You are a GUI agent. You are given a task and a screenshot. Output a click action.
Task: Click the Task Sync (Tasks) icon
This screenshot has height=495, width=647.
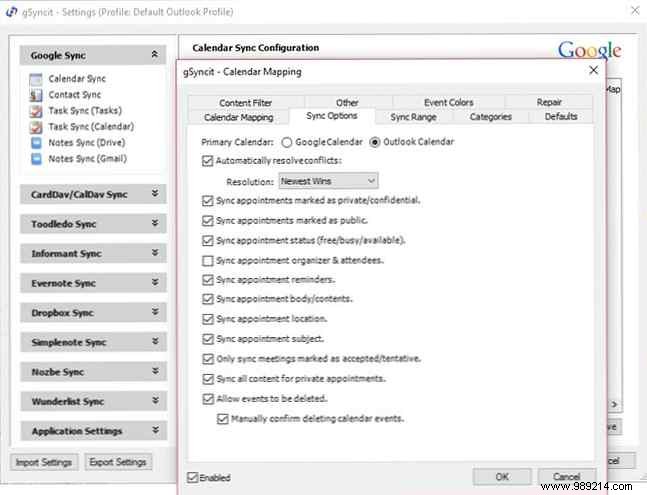(x=36, y=111)
